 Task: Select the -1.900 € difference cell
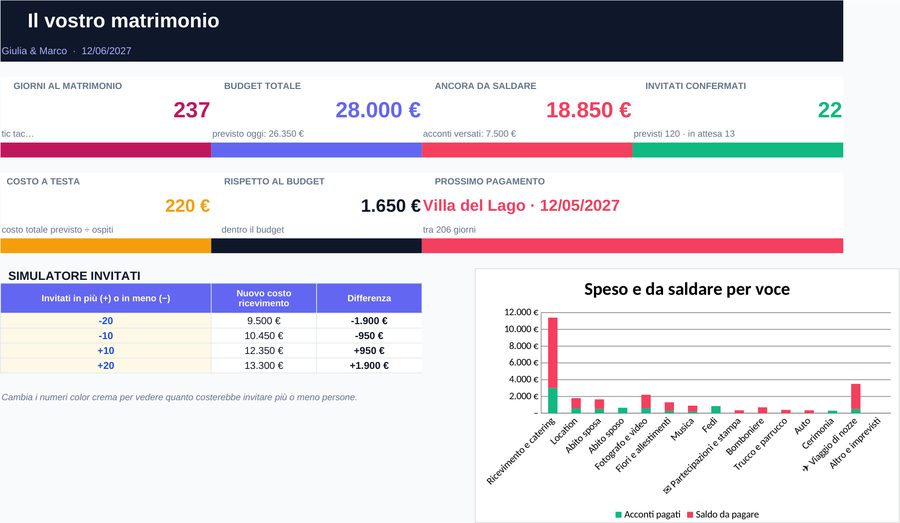pos(369,321)
